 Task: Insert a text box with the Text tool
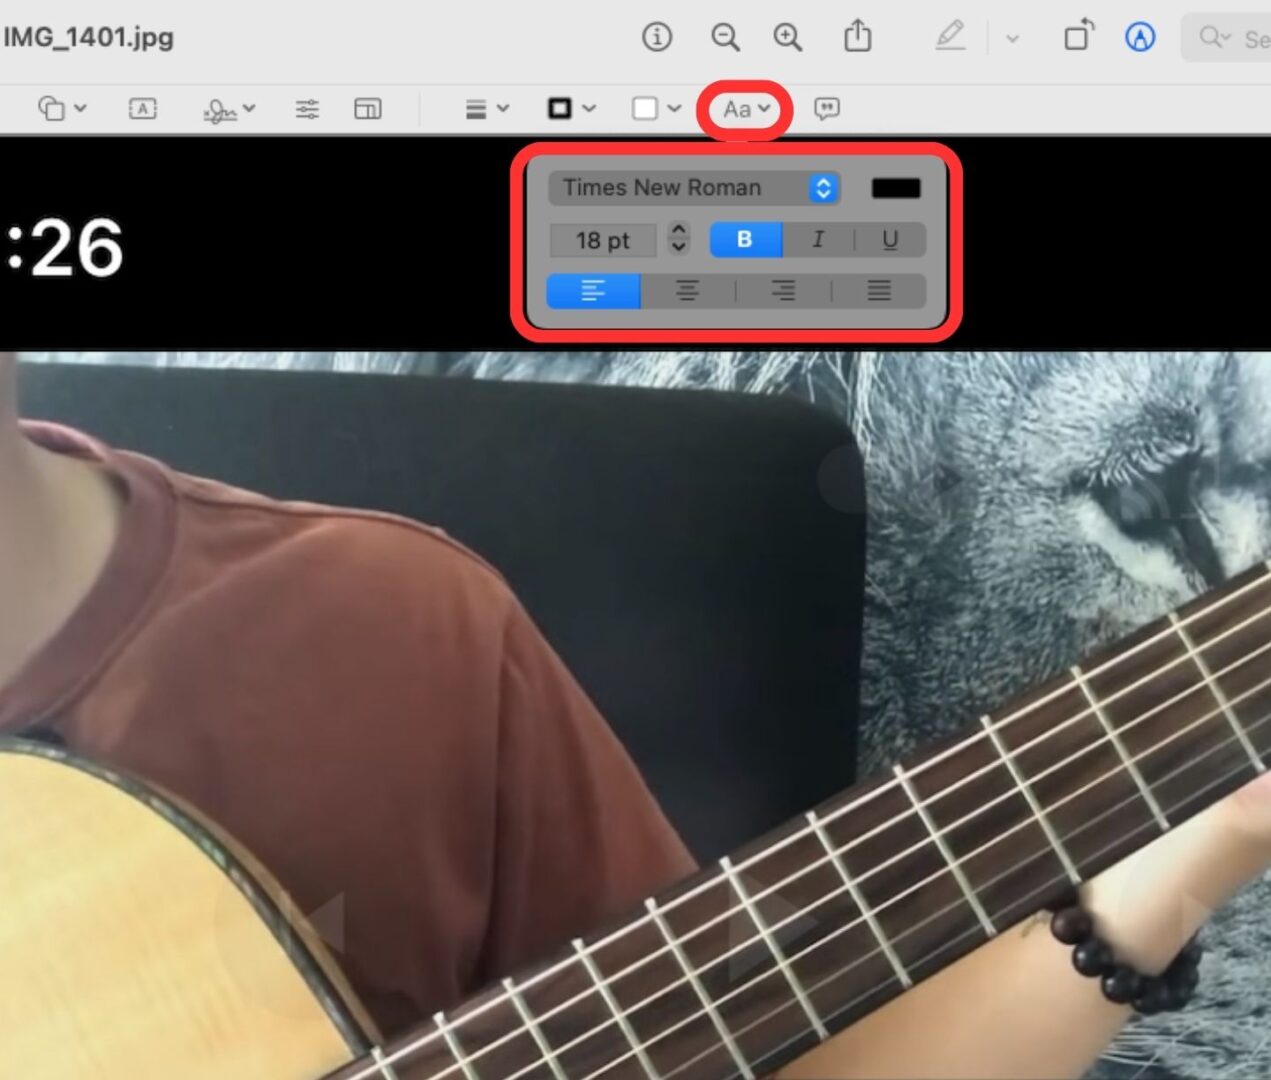click(142, 108)
